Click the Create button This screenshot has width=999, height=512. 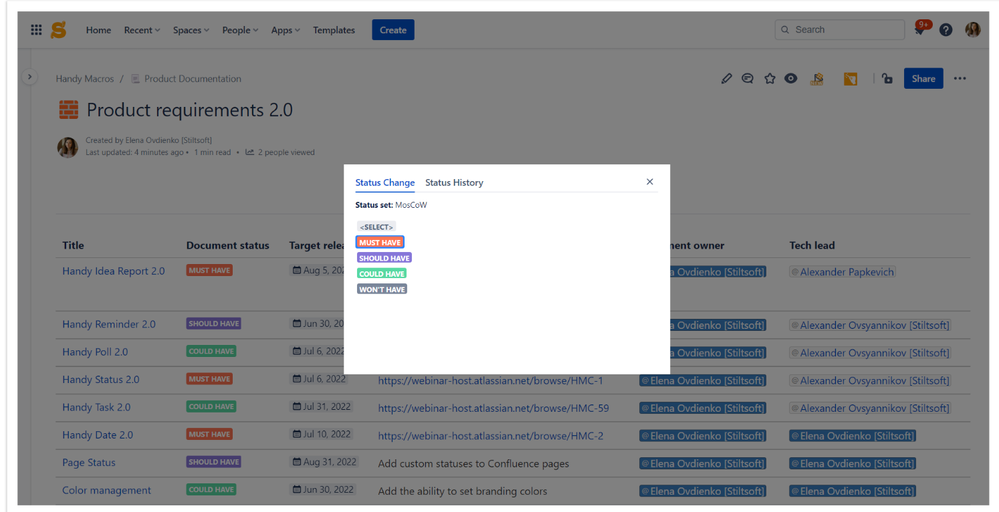click(393, 30)
